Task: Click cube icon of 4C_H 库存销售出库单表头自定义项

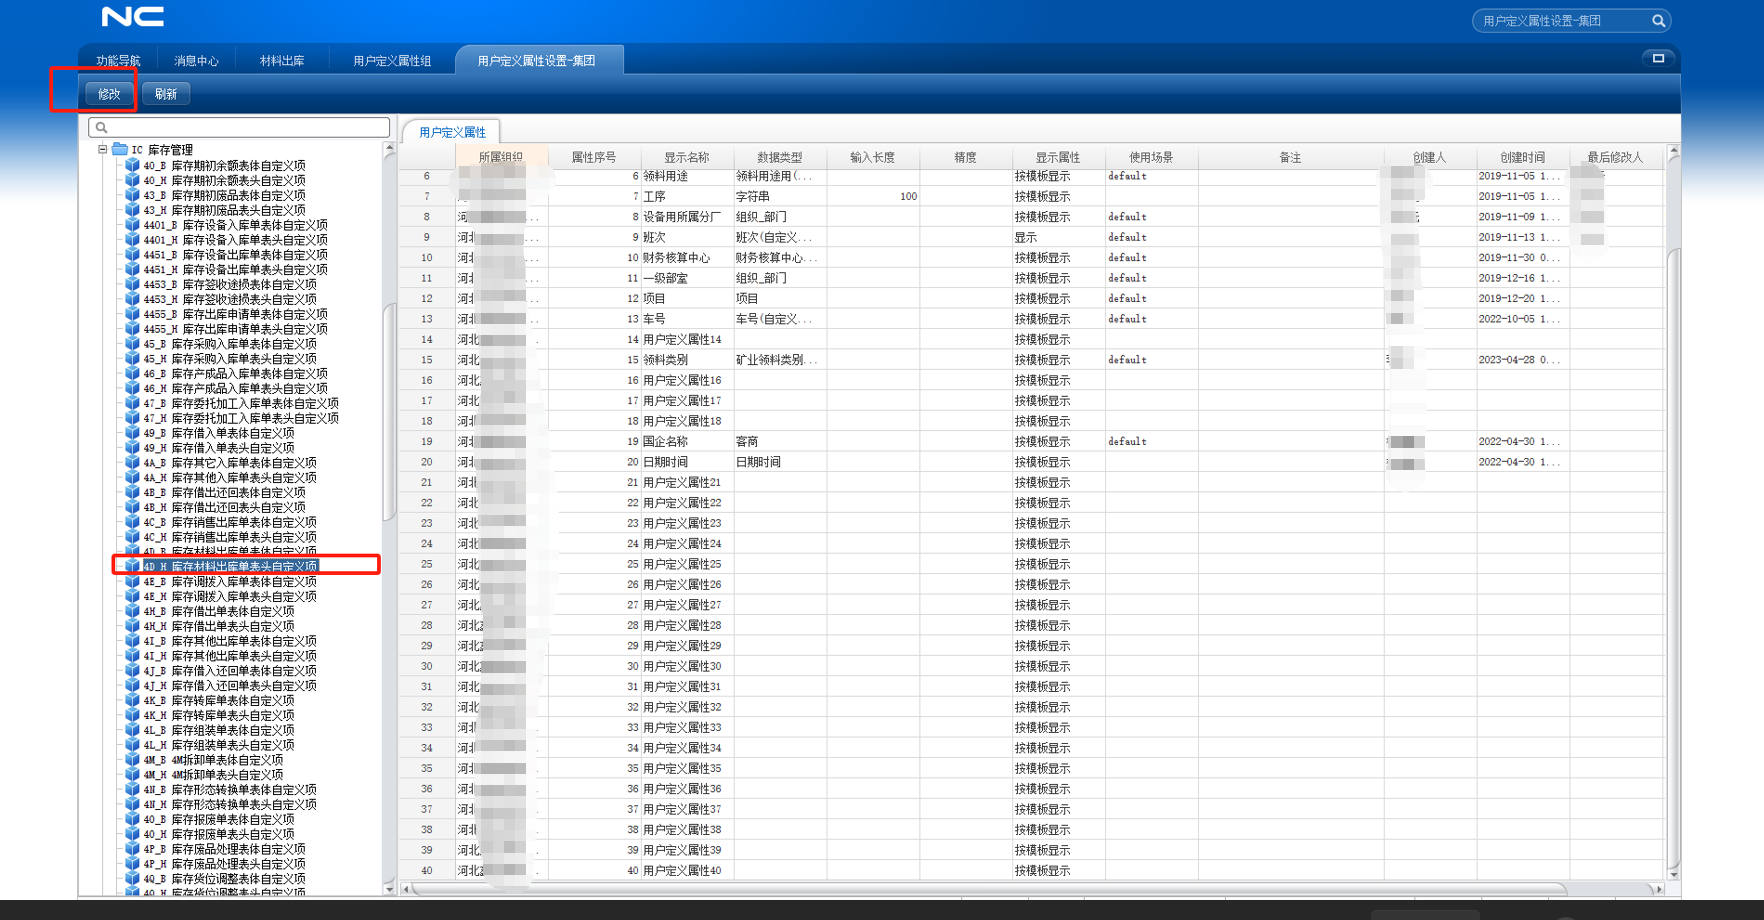Action: (132, 537)
